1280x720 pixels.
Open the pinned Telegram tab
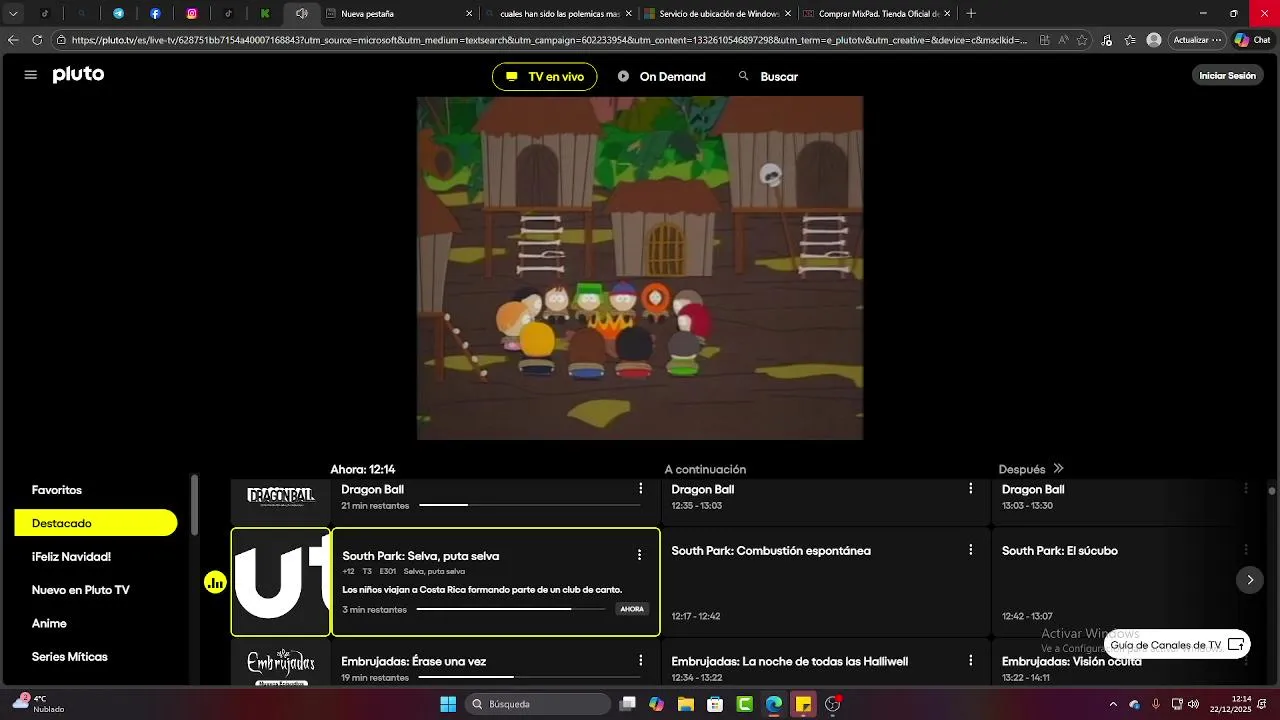tap(119, 14)
